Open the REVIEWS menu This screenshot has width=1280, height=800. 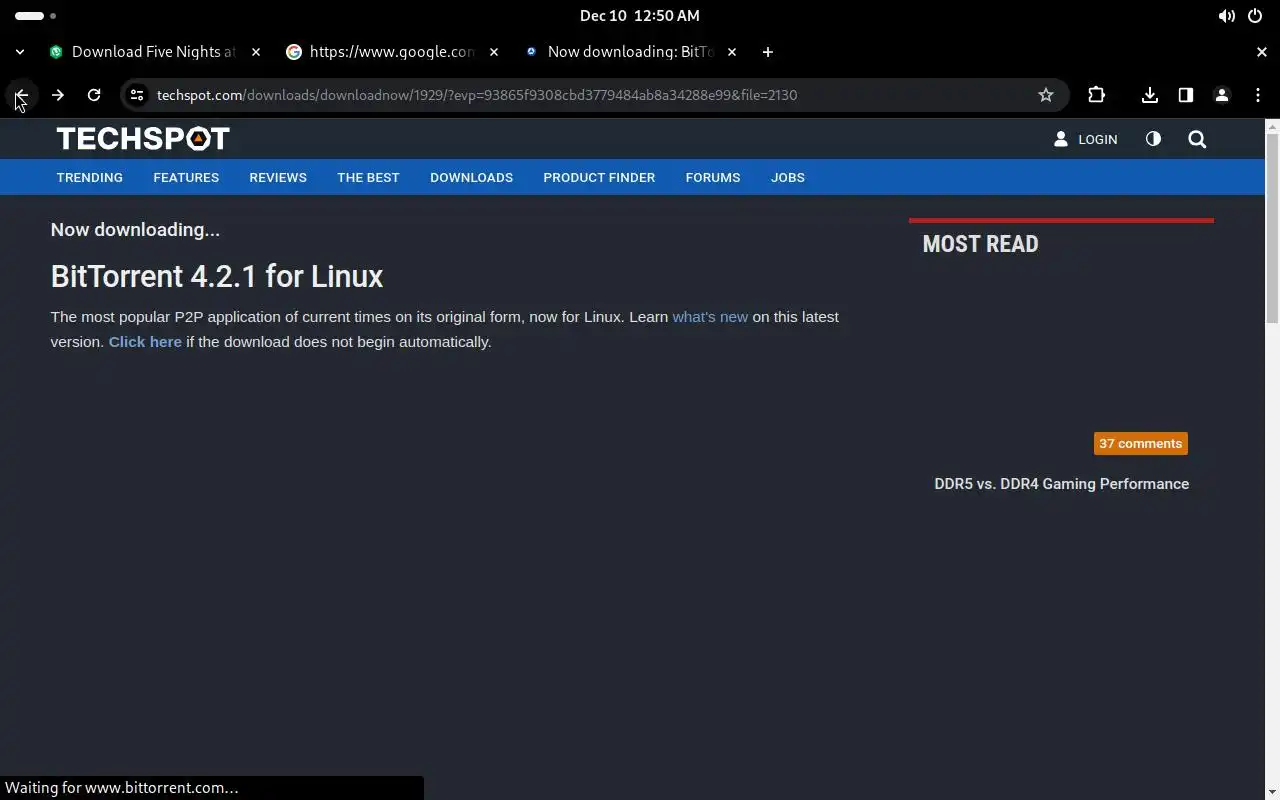tap(278, 177)
